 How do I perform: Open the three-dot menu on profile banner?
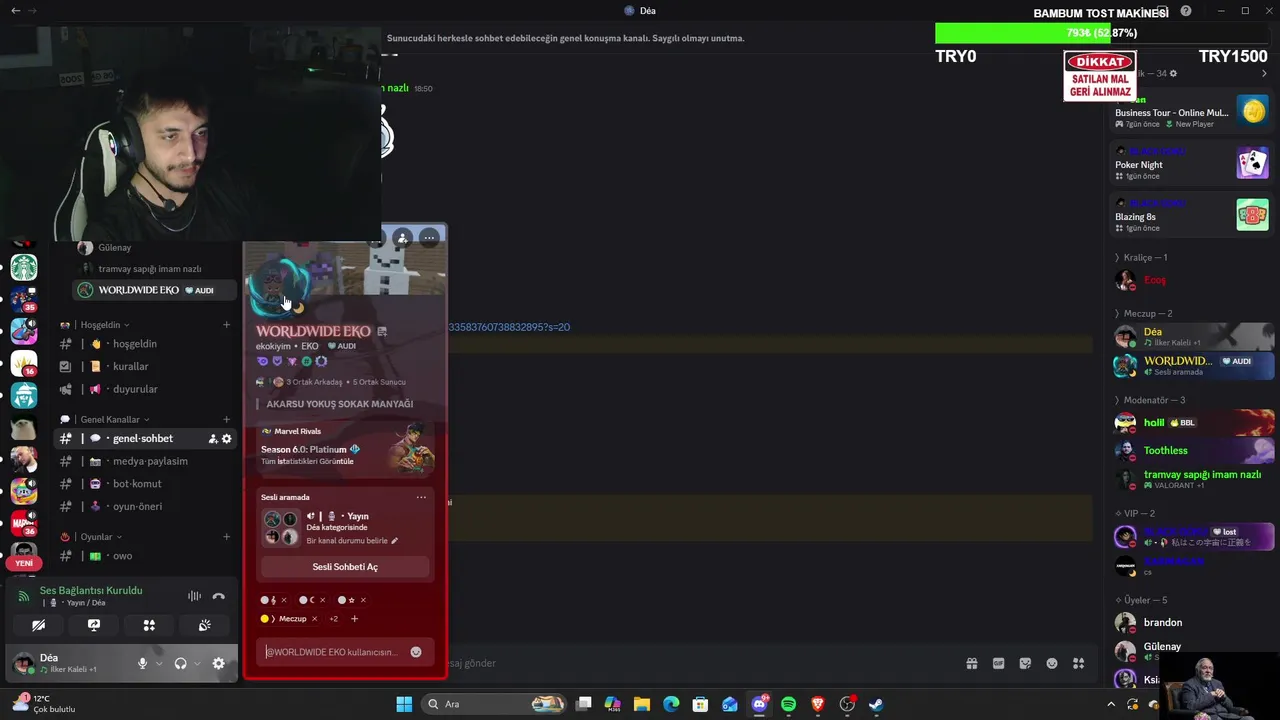pos(429,238)
